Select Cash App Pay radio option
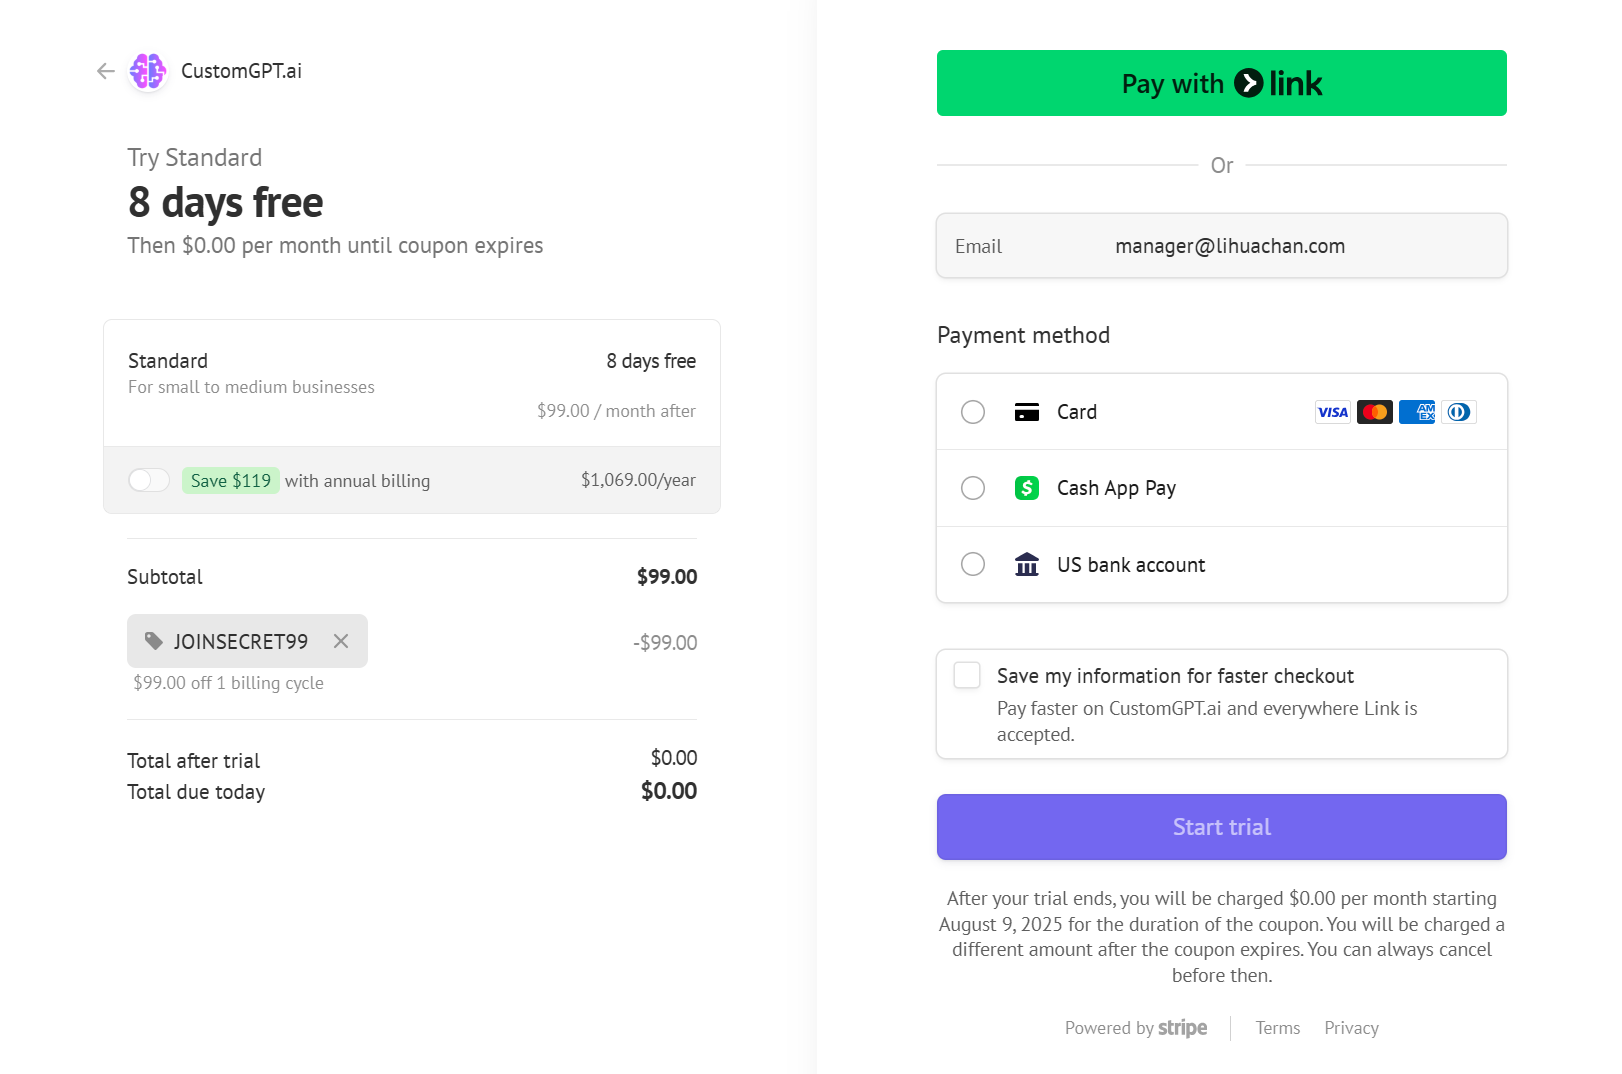 (x=973, y=488)
